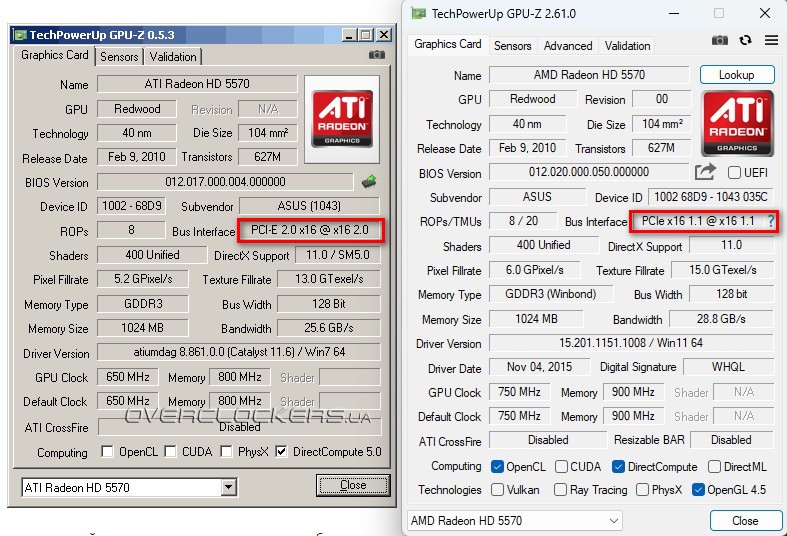Open Validation tab in GPU-Z 0.5.3
Screen dimensions: 787x536
[x=173, y=57]
